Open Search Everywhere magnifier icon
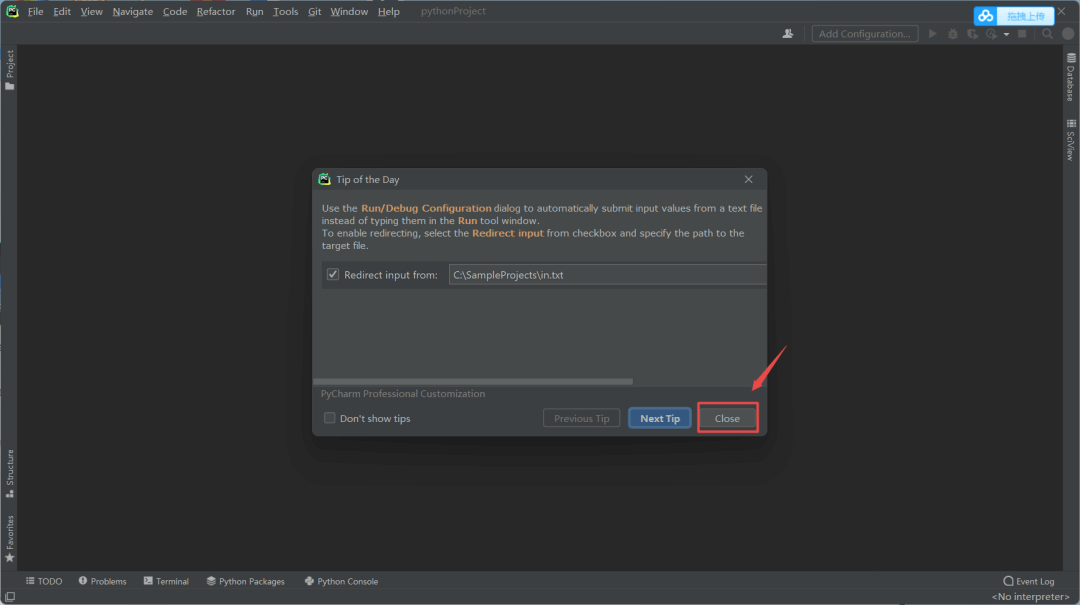 point(1047,34)
